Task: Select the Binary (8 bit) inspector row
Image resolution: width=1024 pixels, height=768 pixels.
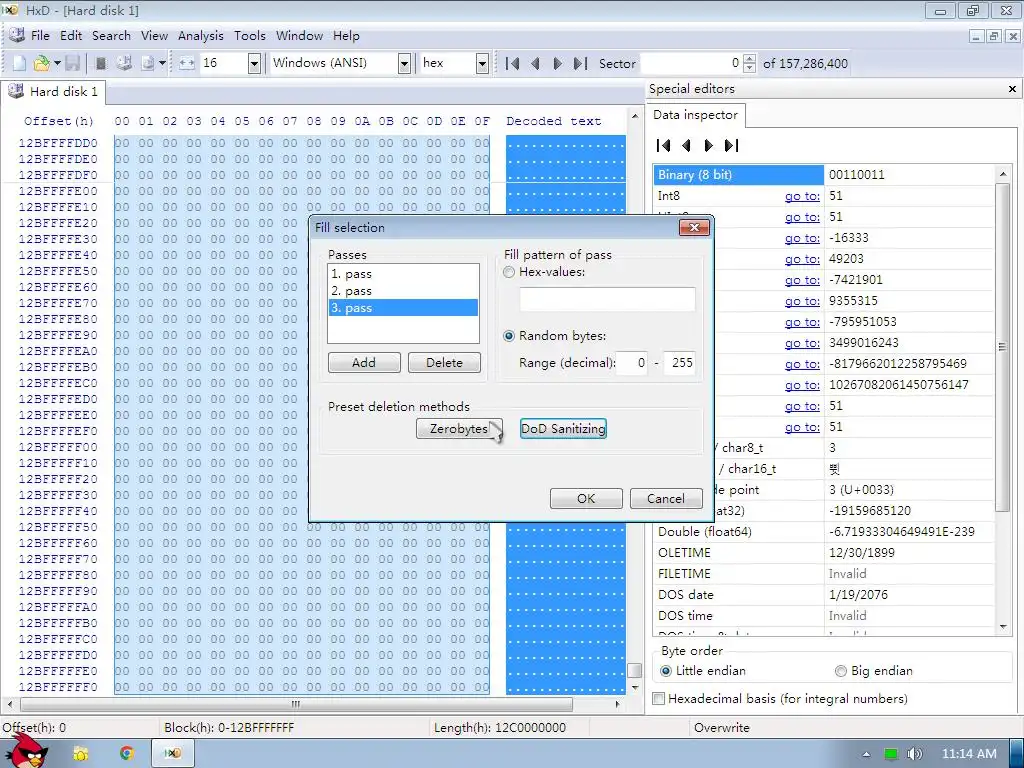Action: click(x=823, y=175)
